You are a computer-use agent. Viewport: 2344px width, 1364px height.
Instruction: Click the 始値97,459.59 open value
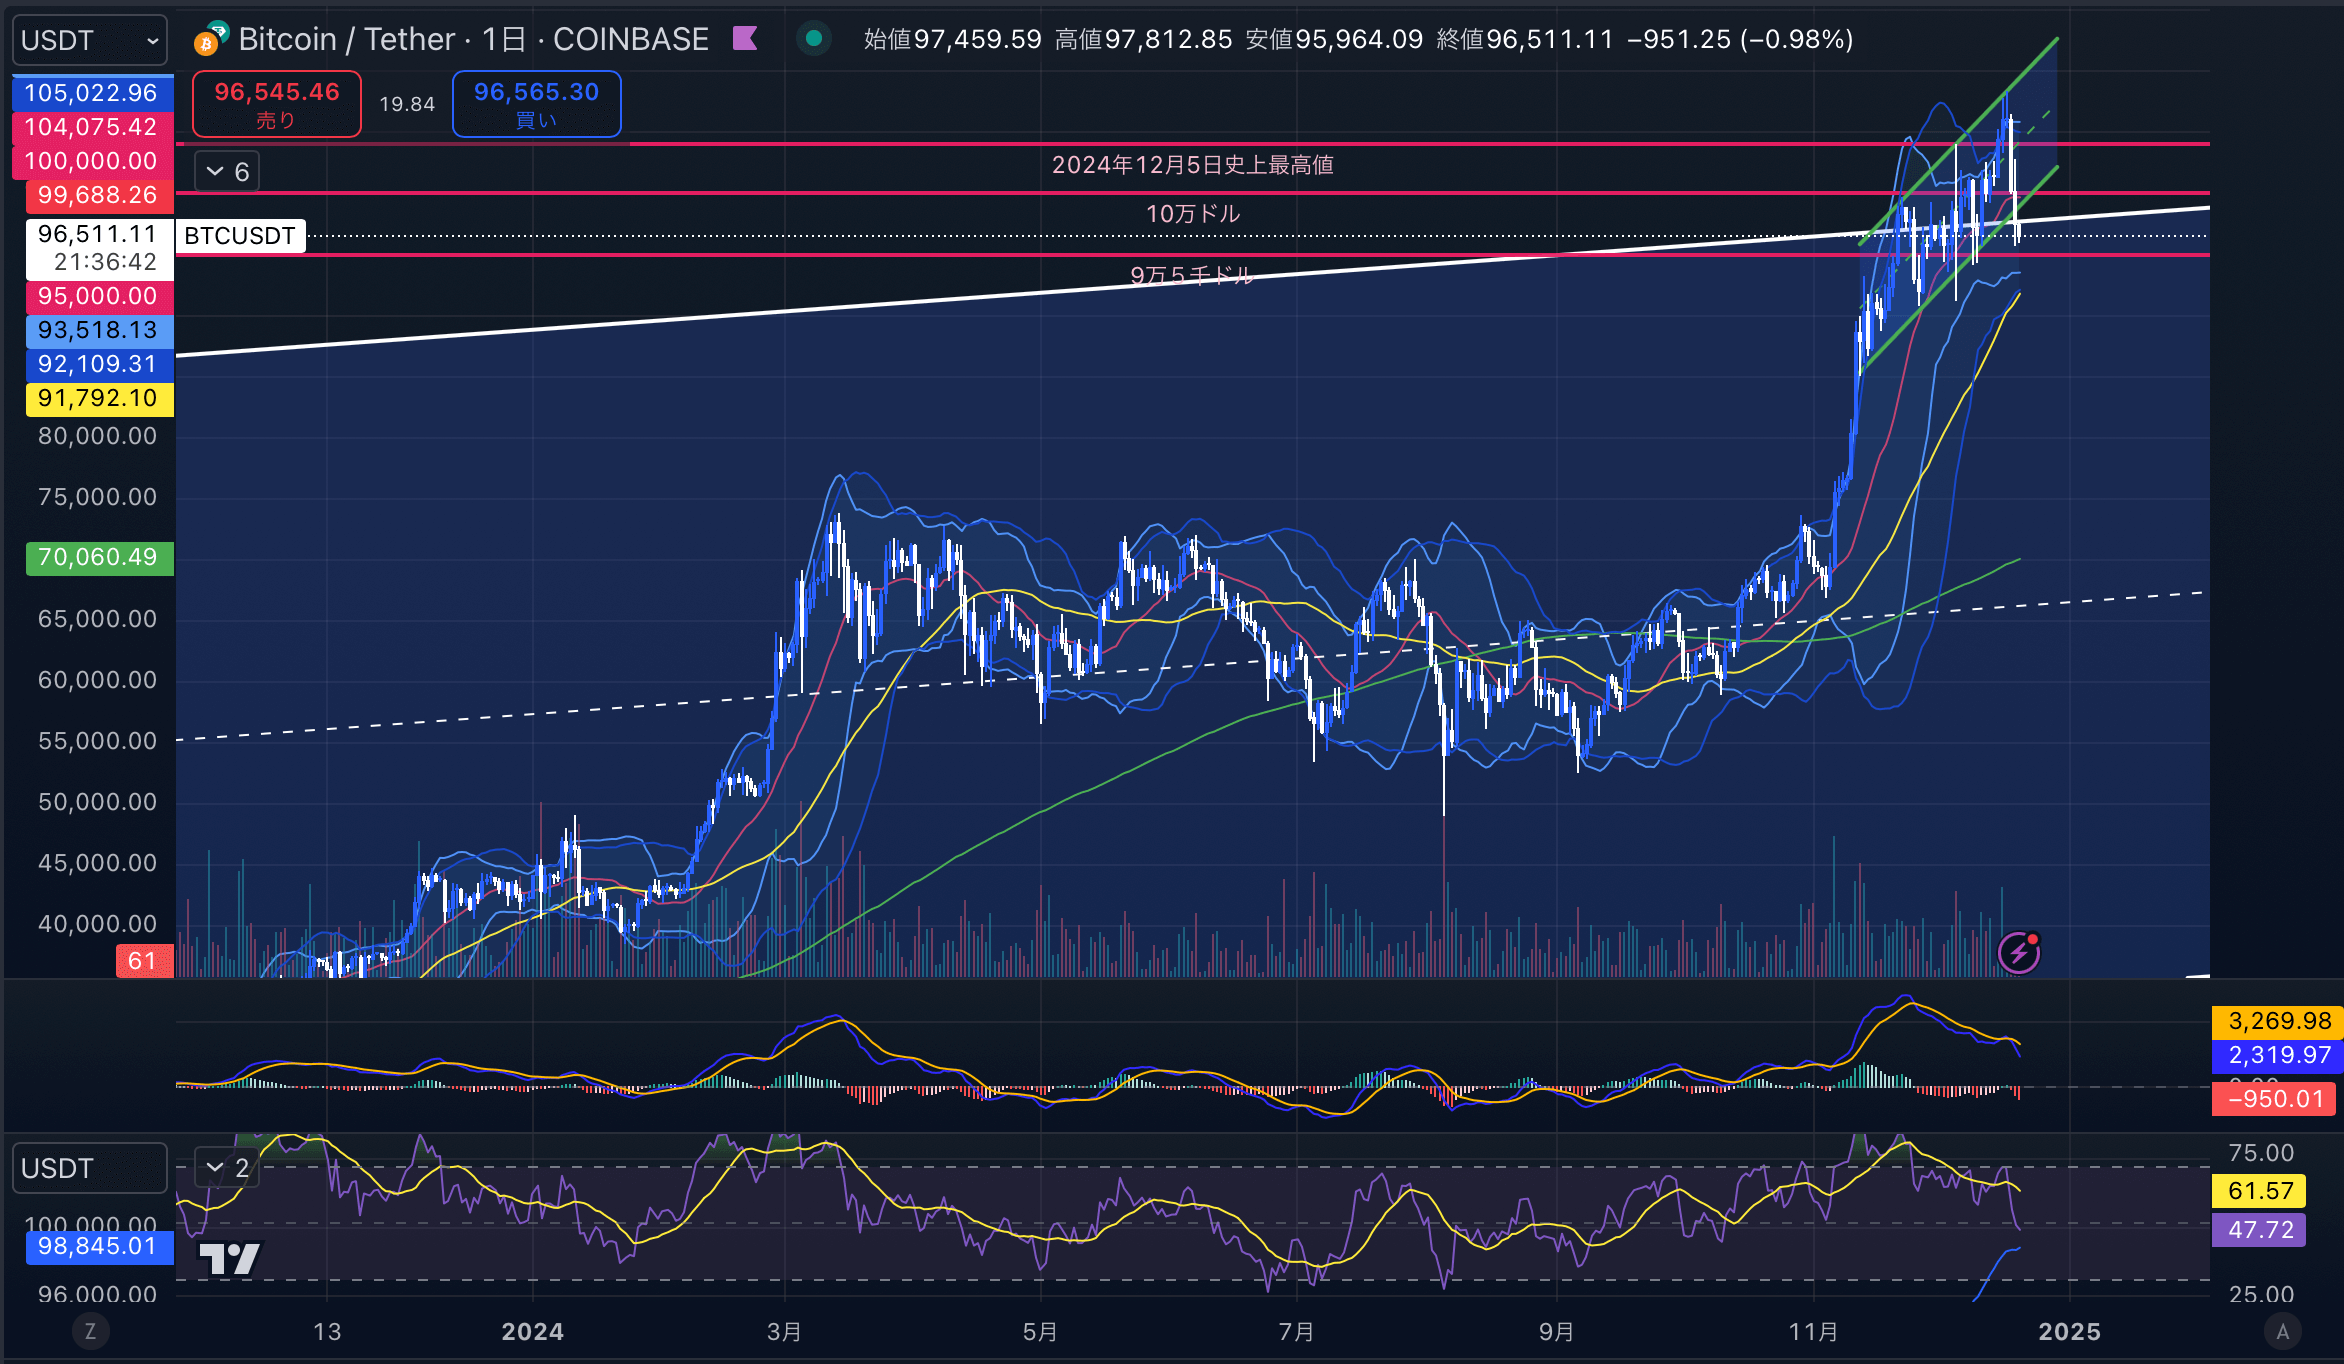tap(952, 39)
